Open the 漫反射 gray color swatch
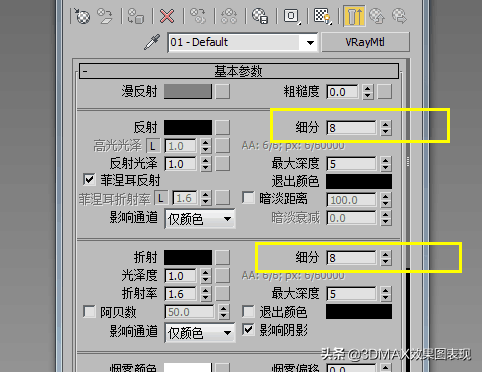Viewport: 482px width, 372px height. 188,91
